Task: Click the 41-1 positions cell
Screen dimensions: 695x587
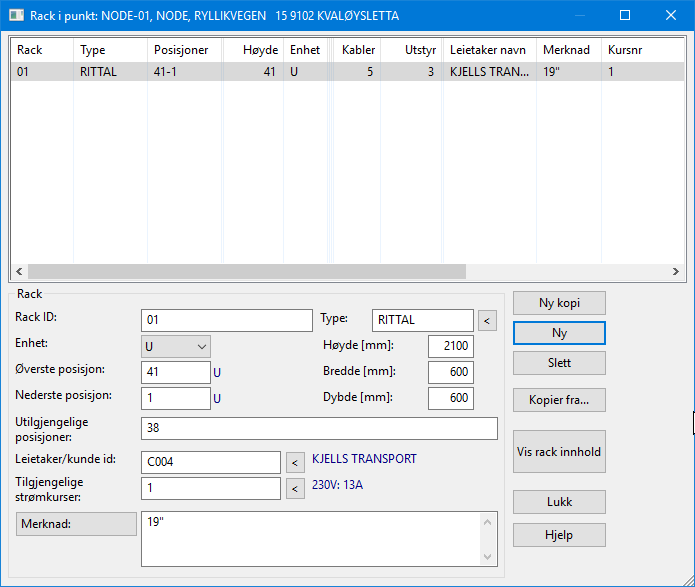Action: point(184,72)
